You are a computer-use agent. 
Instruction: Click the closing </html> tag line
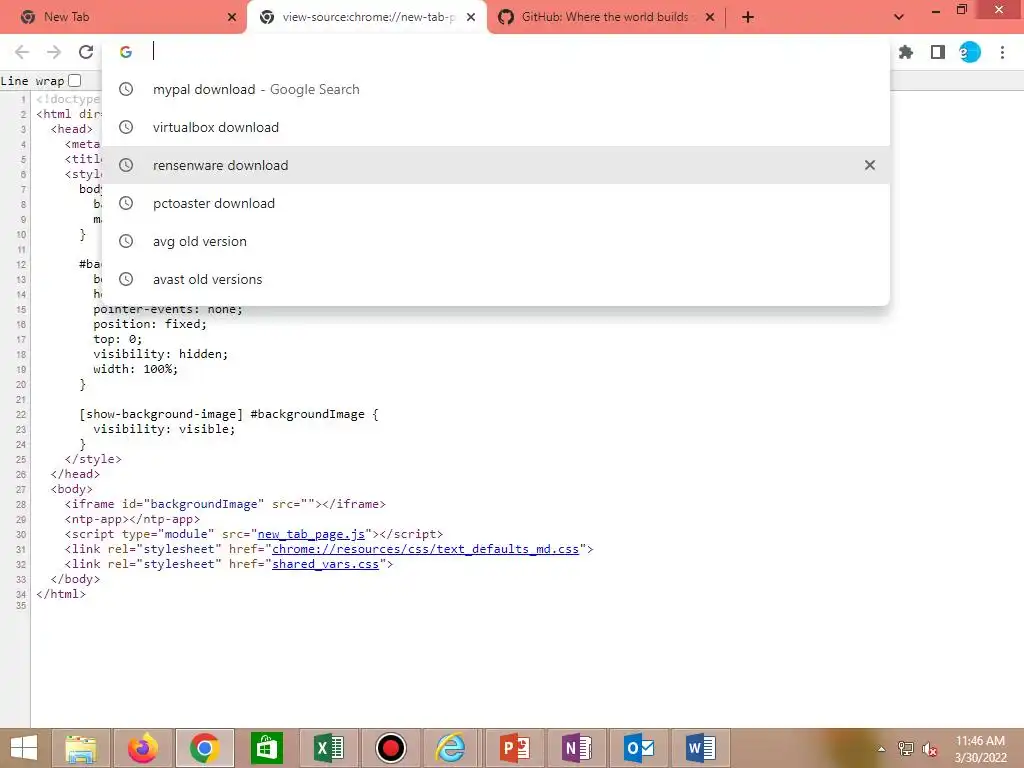coord(61,594)
